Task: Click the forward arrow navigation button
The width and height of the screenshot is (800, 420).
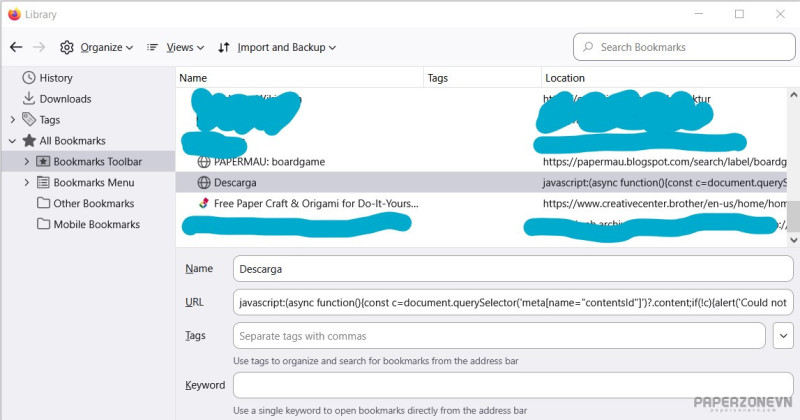Action: coord(39,47)
